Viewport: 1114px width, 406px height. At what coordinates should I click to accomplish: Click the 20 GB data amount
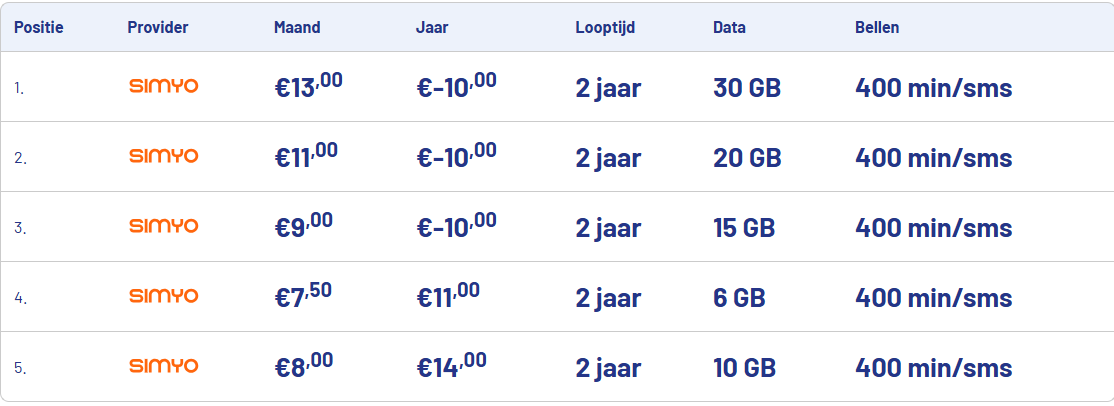tap(747, 158)
